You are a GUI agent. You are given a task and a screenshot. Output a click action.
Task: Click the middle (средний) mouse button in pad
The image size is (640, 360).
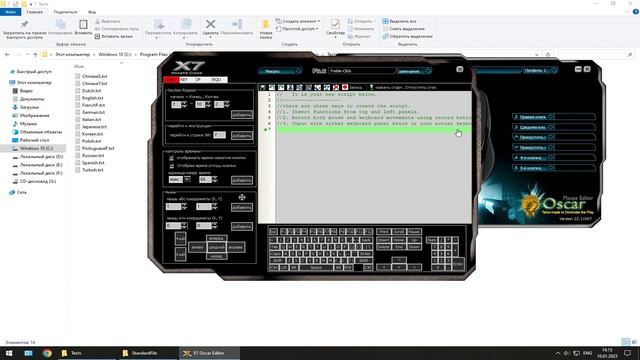216,247
